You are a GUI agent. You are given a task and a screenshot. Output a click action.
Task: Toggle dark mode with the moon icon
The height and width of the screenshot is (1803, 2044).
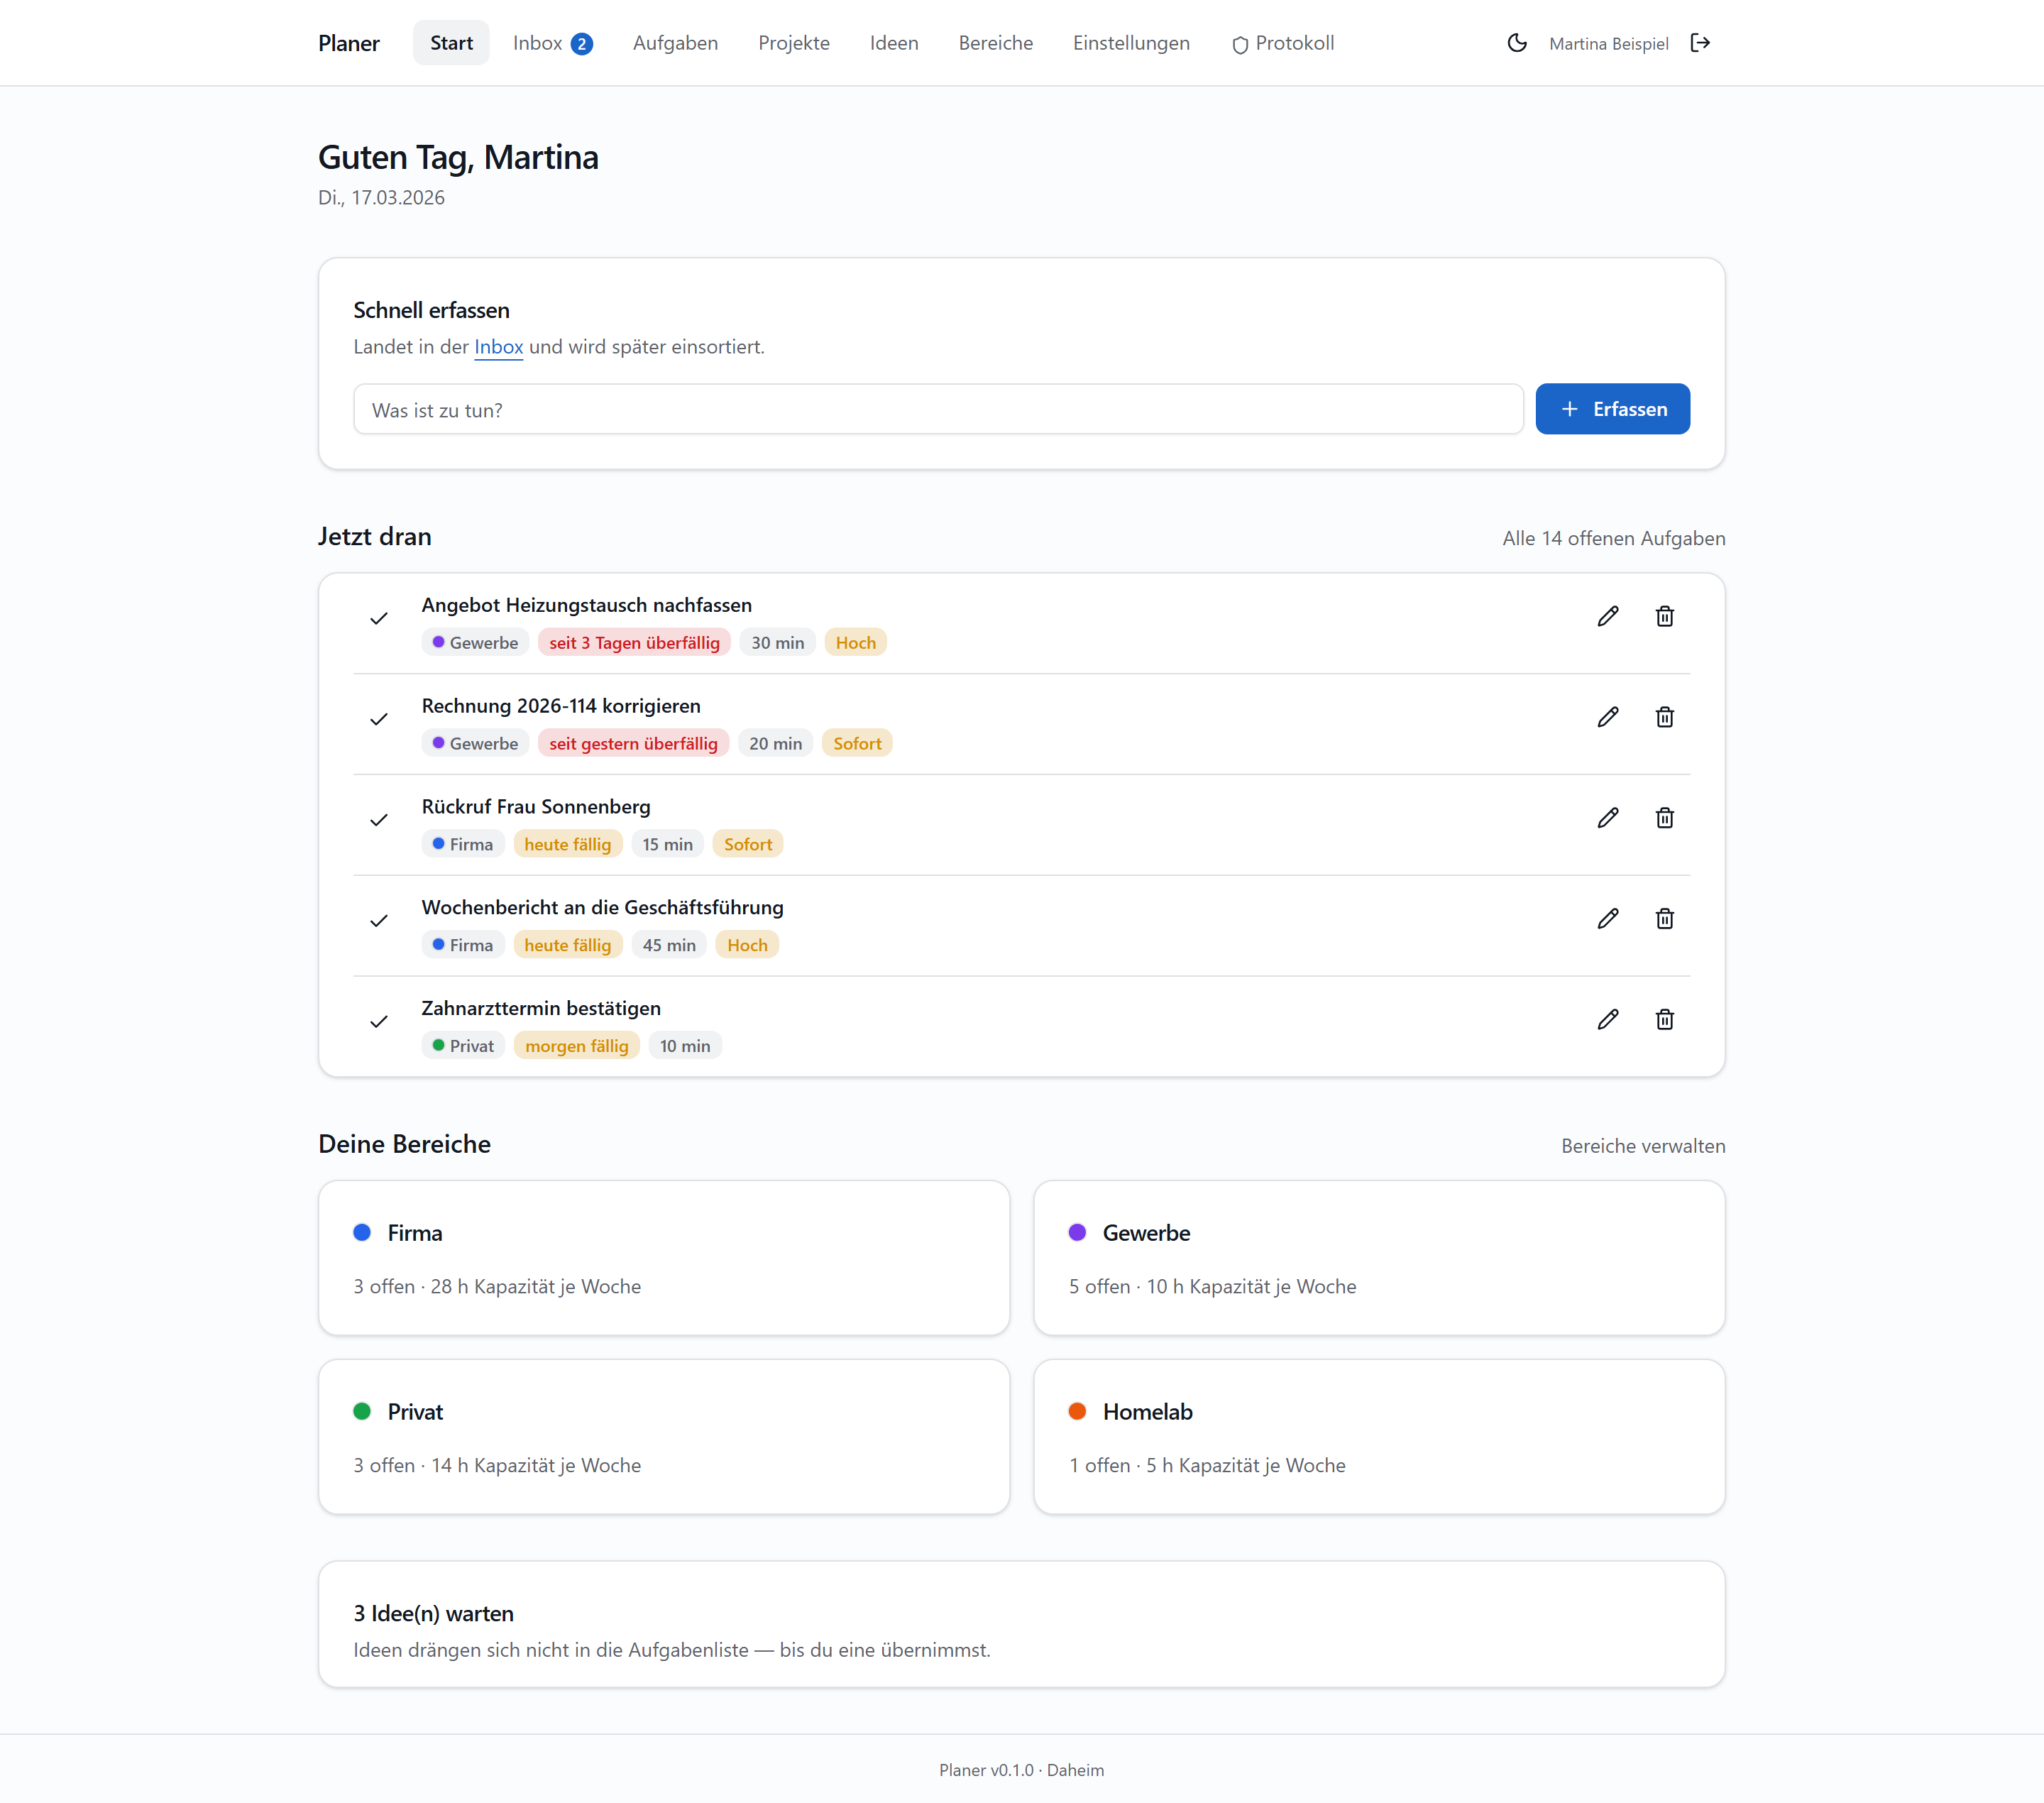1517,43
